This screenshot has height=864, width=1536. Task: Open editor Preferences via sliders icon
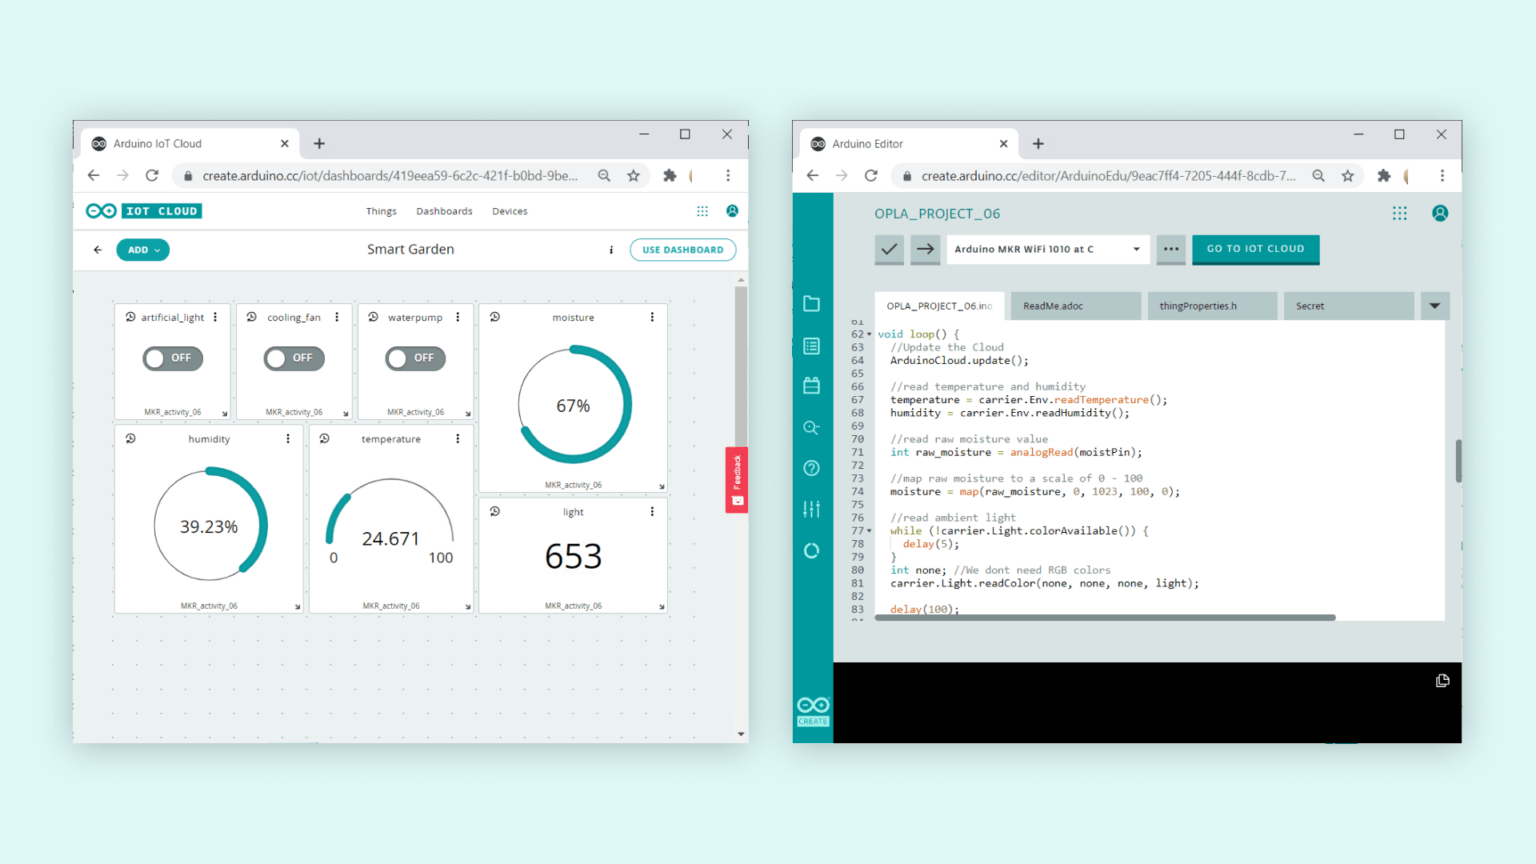(x=811, y=508)
